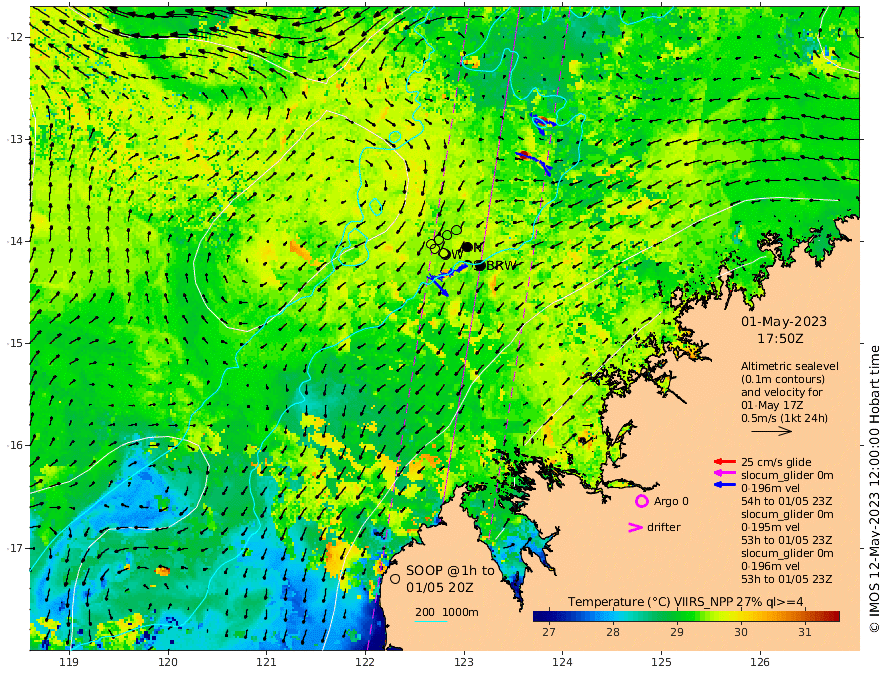Click the latitude axis label -15

[15, 343]
